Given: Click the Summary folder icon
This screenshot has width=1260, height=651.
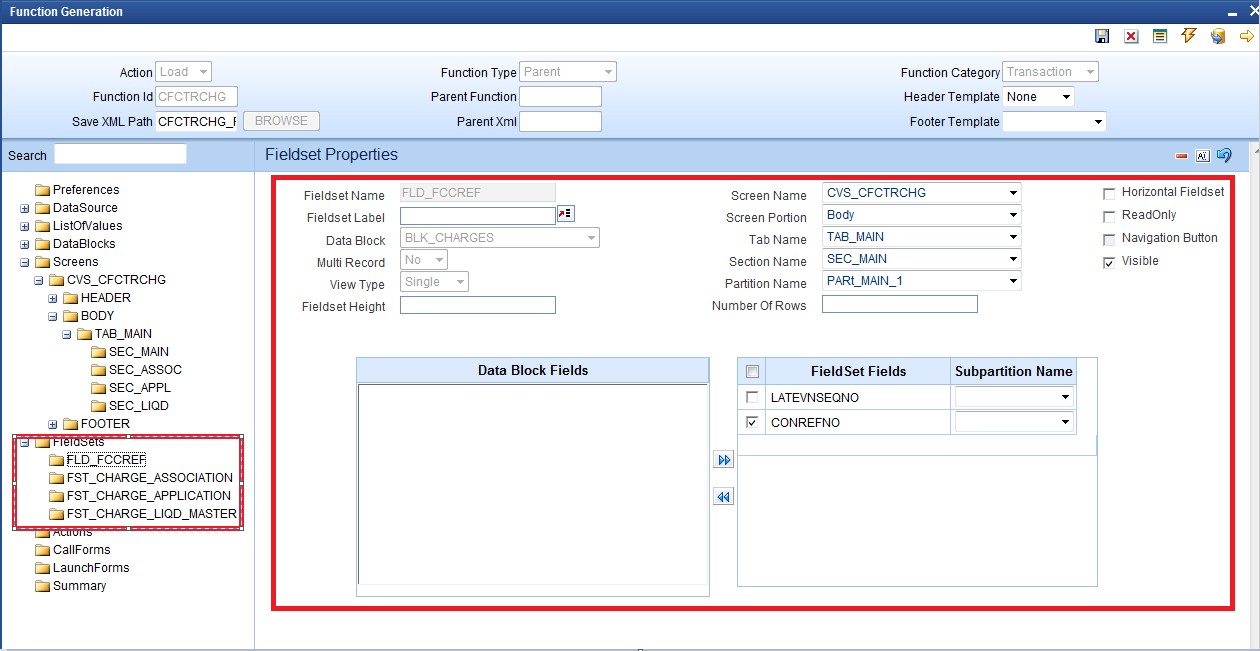Looking at the screenshot, I should tap(42, 586).
